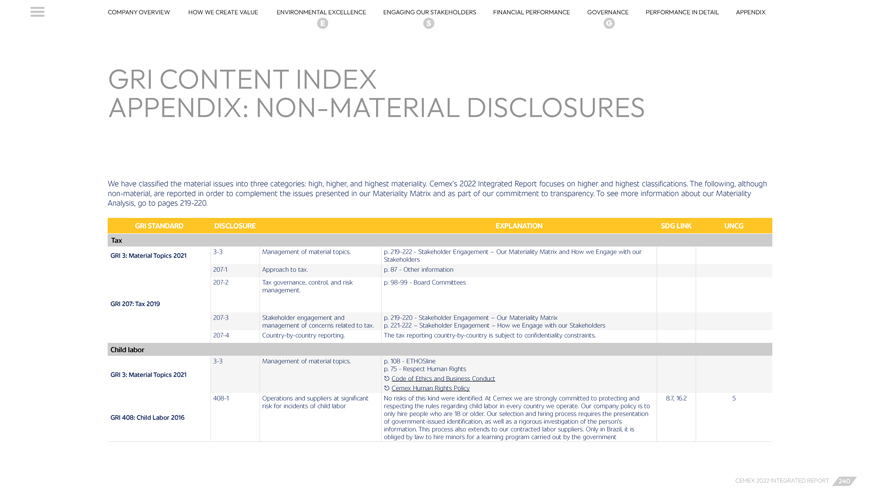Select the UNCG column header
Image resolution: width=880 pixels, height=495 pixels.
pos(734,226)
